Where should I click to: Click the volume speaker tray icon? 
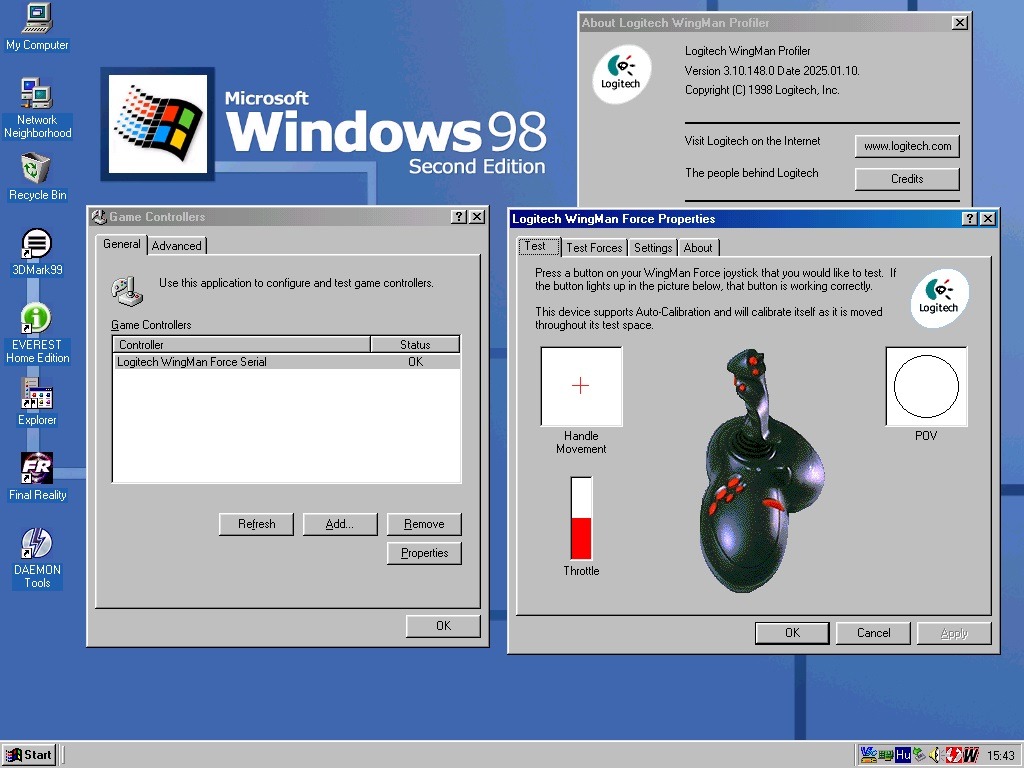[x=935, y=755]
